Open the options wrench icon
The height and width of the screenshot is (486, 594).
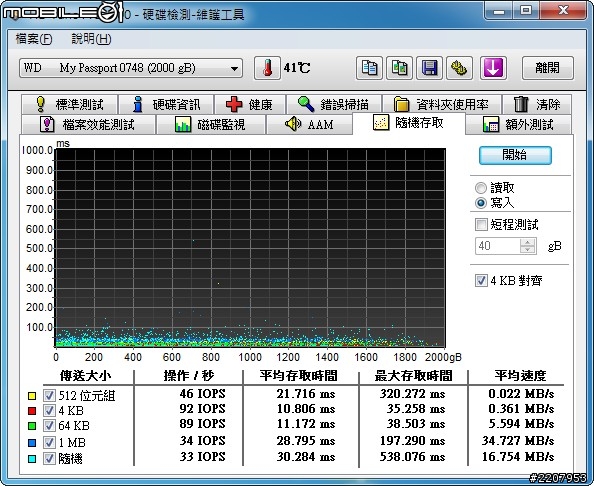click(x=459, y=68)
